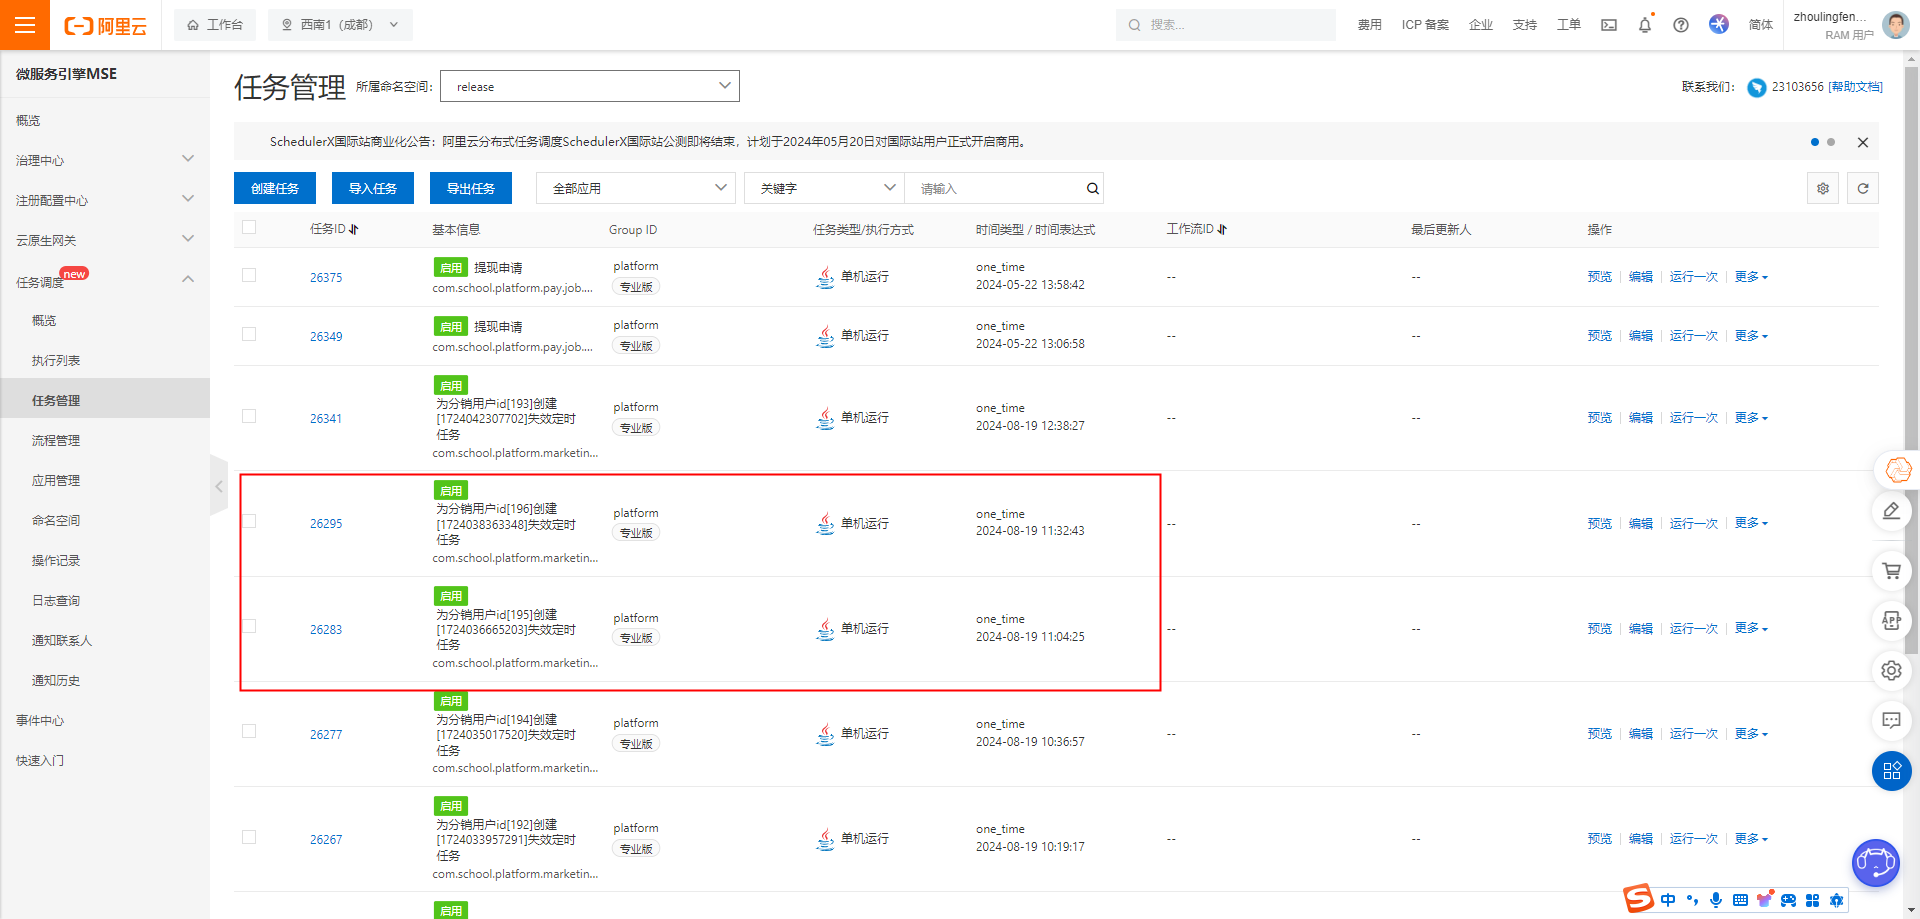Refresh the task list
The width and height of the screenshot is (1920, 919).
[1863, 188]
